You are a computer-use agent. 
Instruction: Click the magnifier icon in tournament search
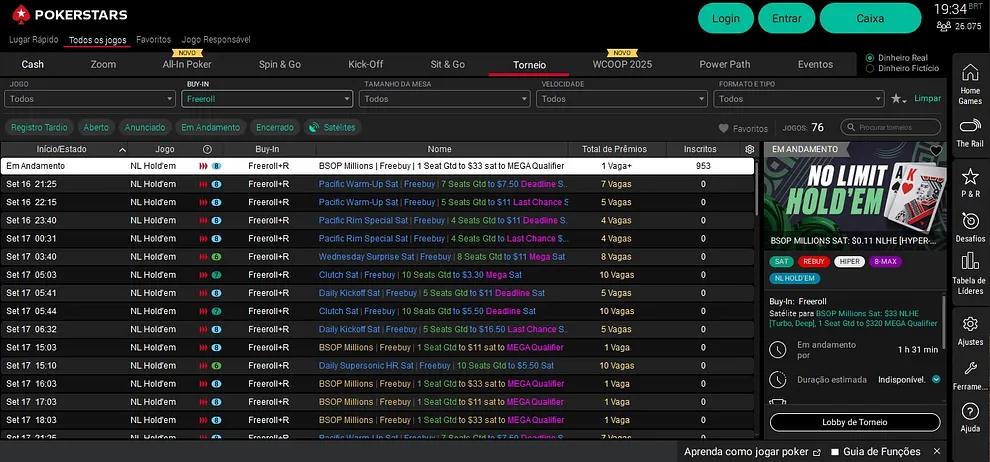850,127
